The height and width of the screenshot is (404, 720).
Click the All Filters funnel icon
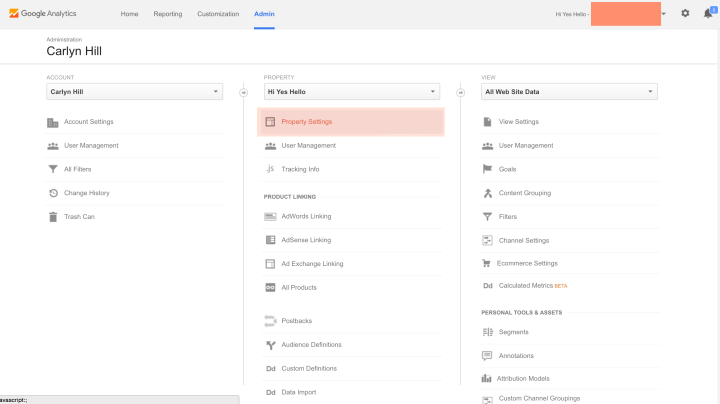[x=53, y=169]
